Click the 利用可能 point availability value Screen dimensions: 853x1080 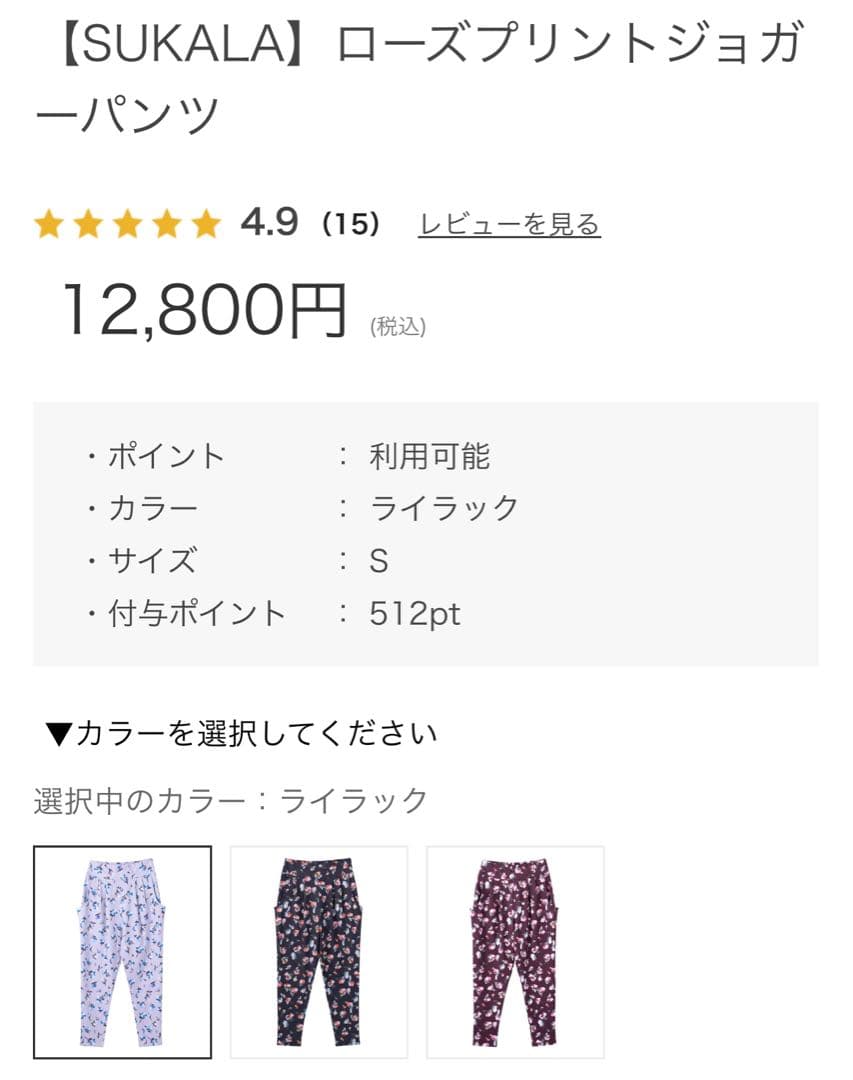pyautogui.click(x=430, y=457)
